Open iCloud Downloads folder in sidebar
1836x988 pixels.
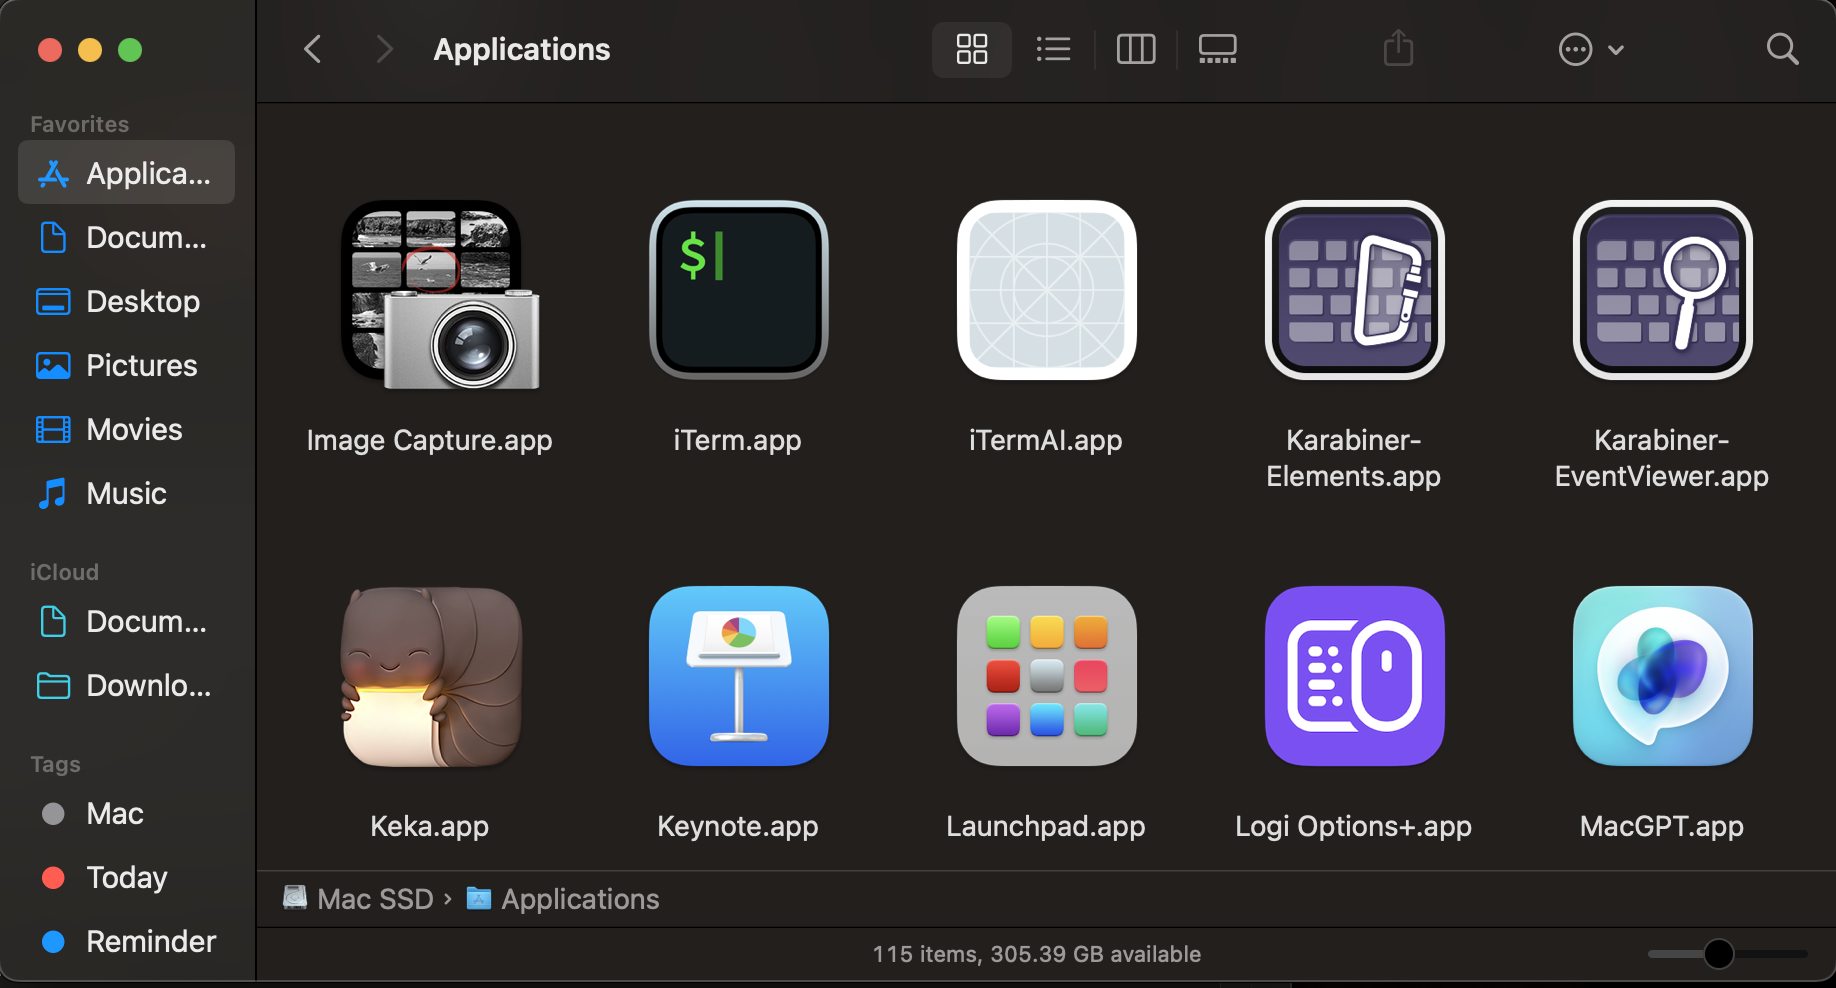pyautogui.click(x=126, y=685)
